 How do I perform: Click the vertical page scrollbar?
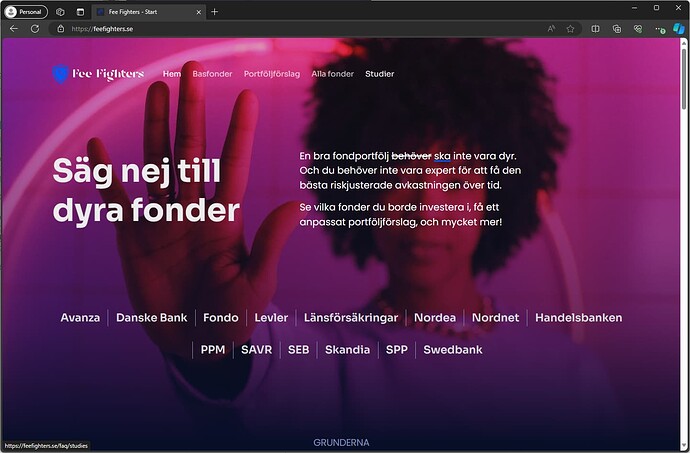point(684,242)
